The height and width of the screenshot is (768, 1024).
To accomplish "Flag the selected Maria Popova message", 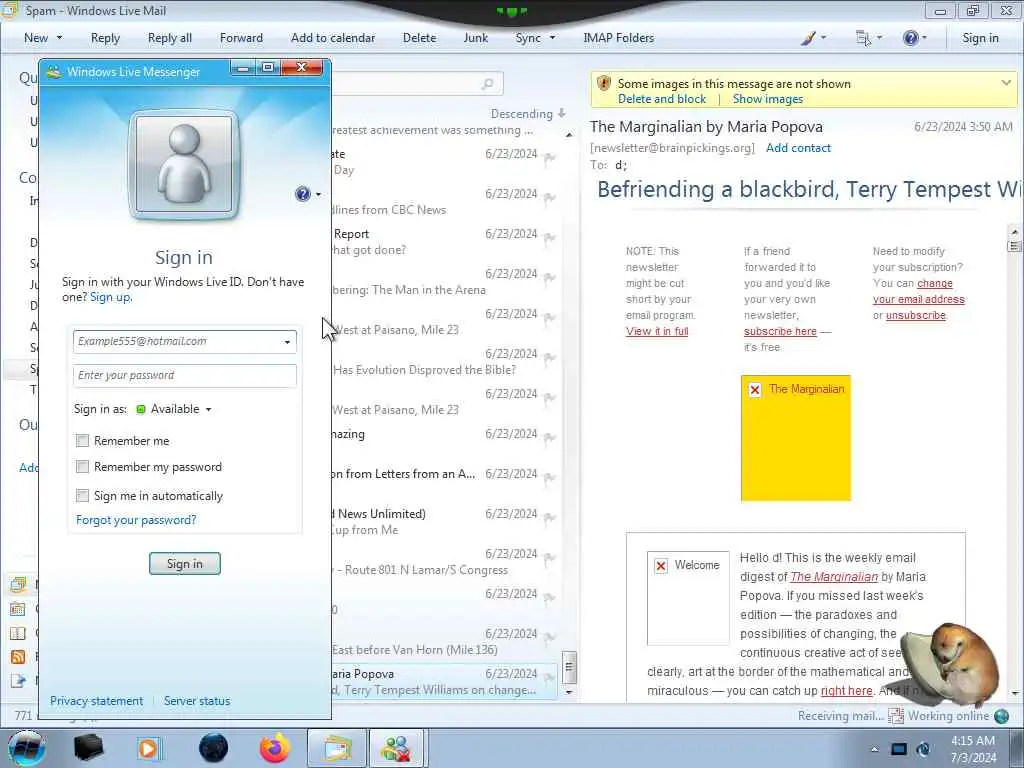I will point(549,678).
